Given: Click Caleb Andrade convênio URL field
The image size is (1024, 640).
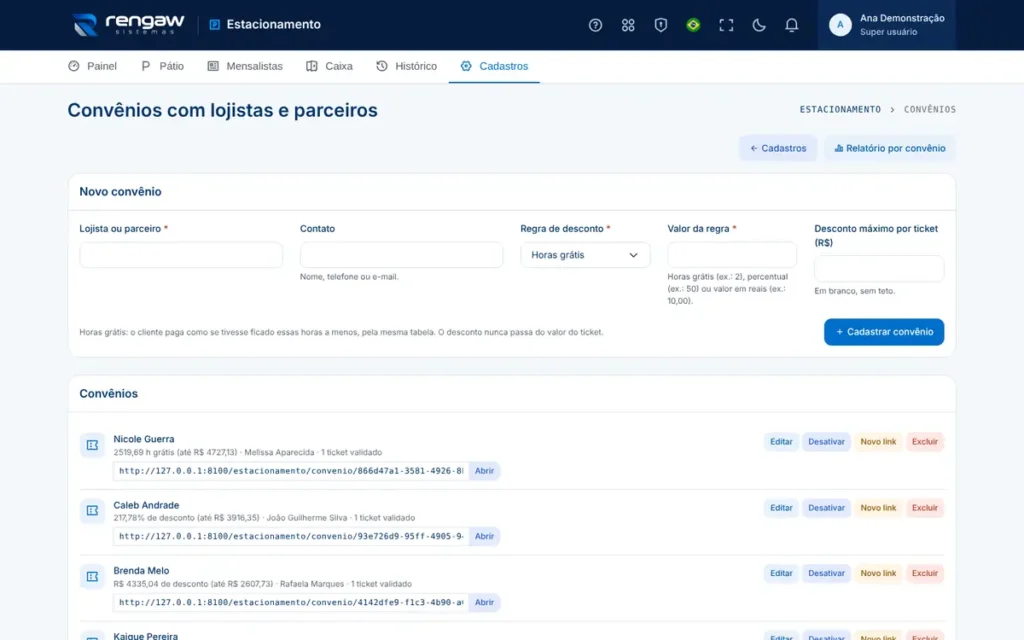Looking at the screenshot, I should [291, 536].
